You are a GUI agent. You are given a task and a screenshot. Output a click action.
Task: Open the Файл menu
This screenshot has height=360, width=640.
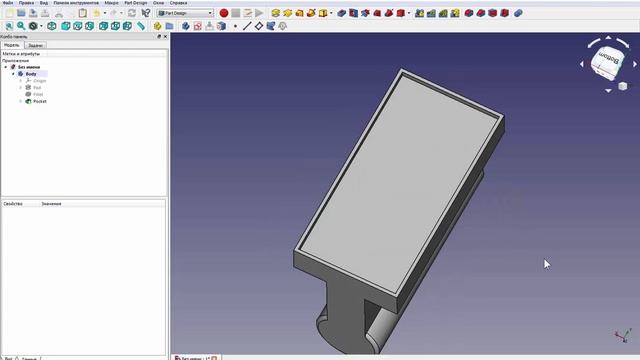(8, 3)
